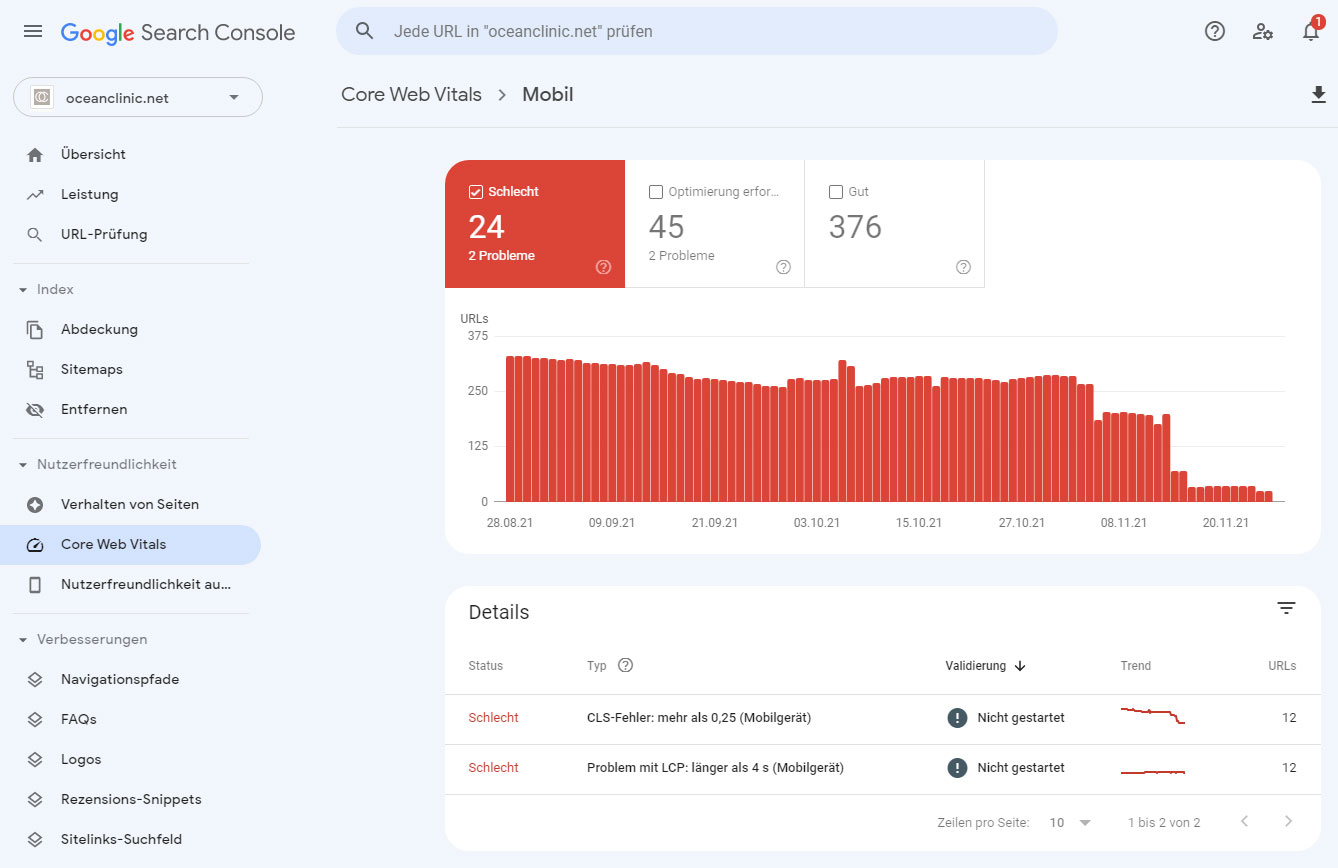Click the Sitemaps icon

35,370
